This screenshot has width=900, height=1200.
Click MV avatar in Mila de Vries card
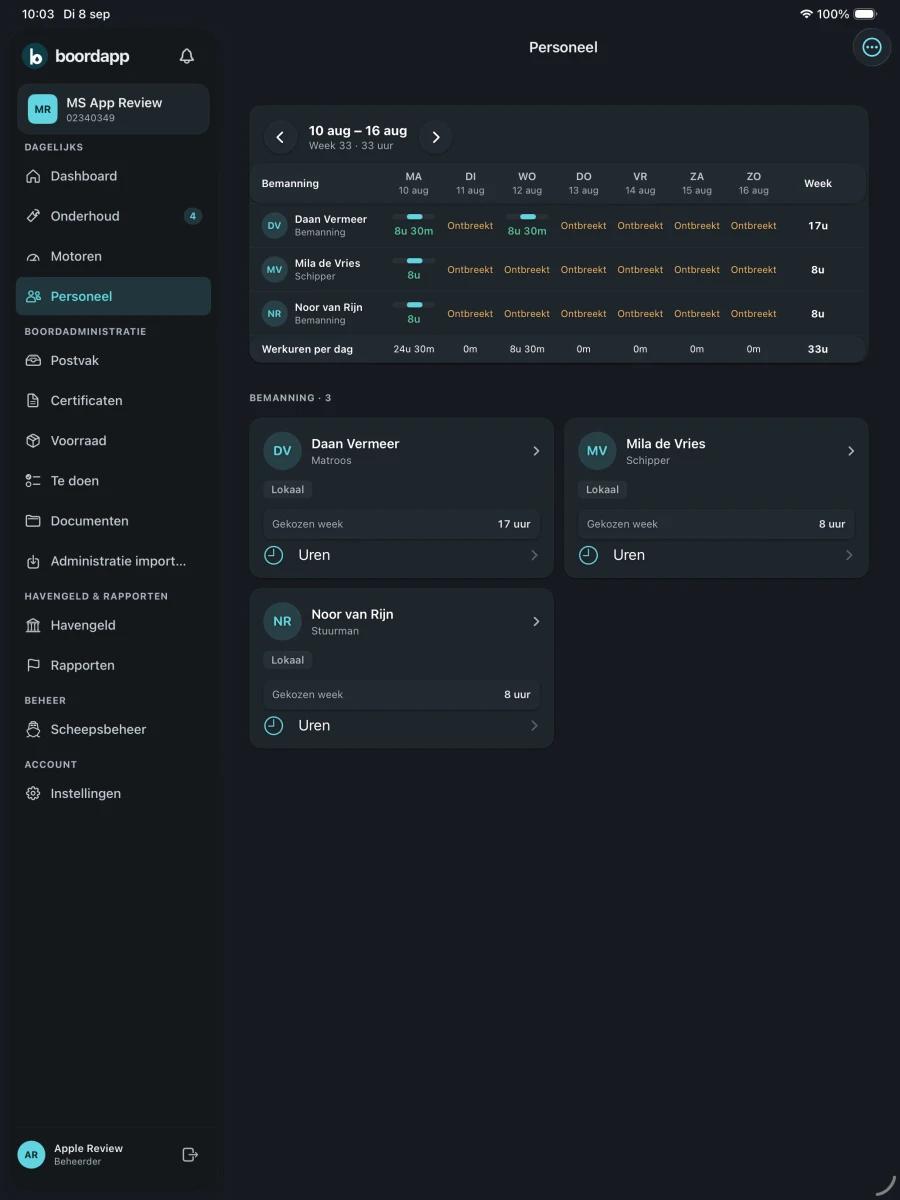pos(597,451)
